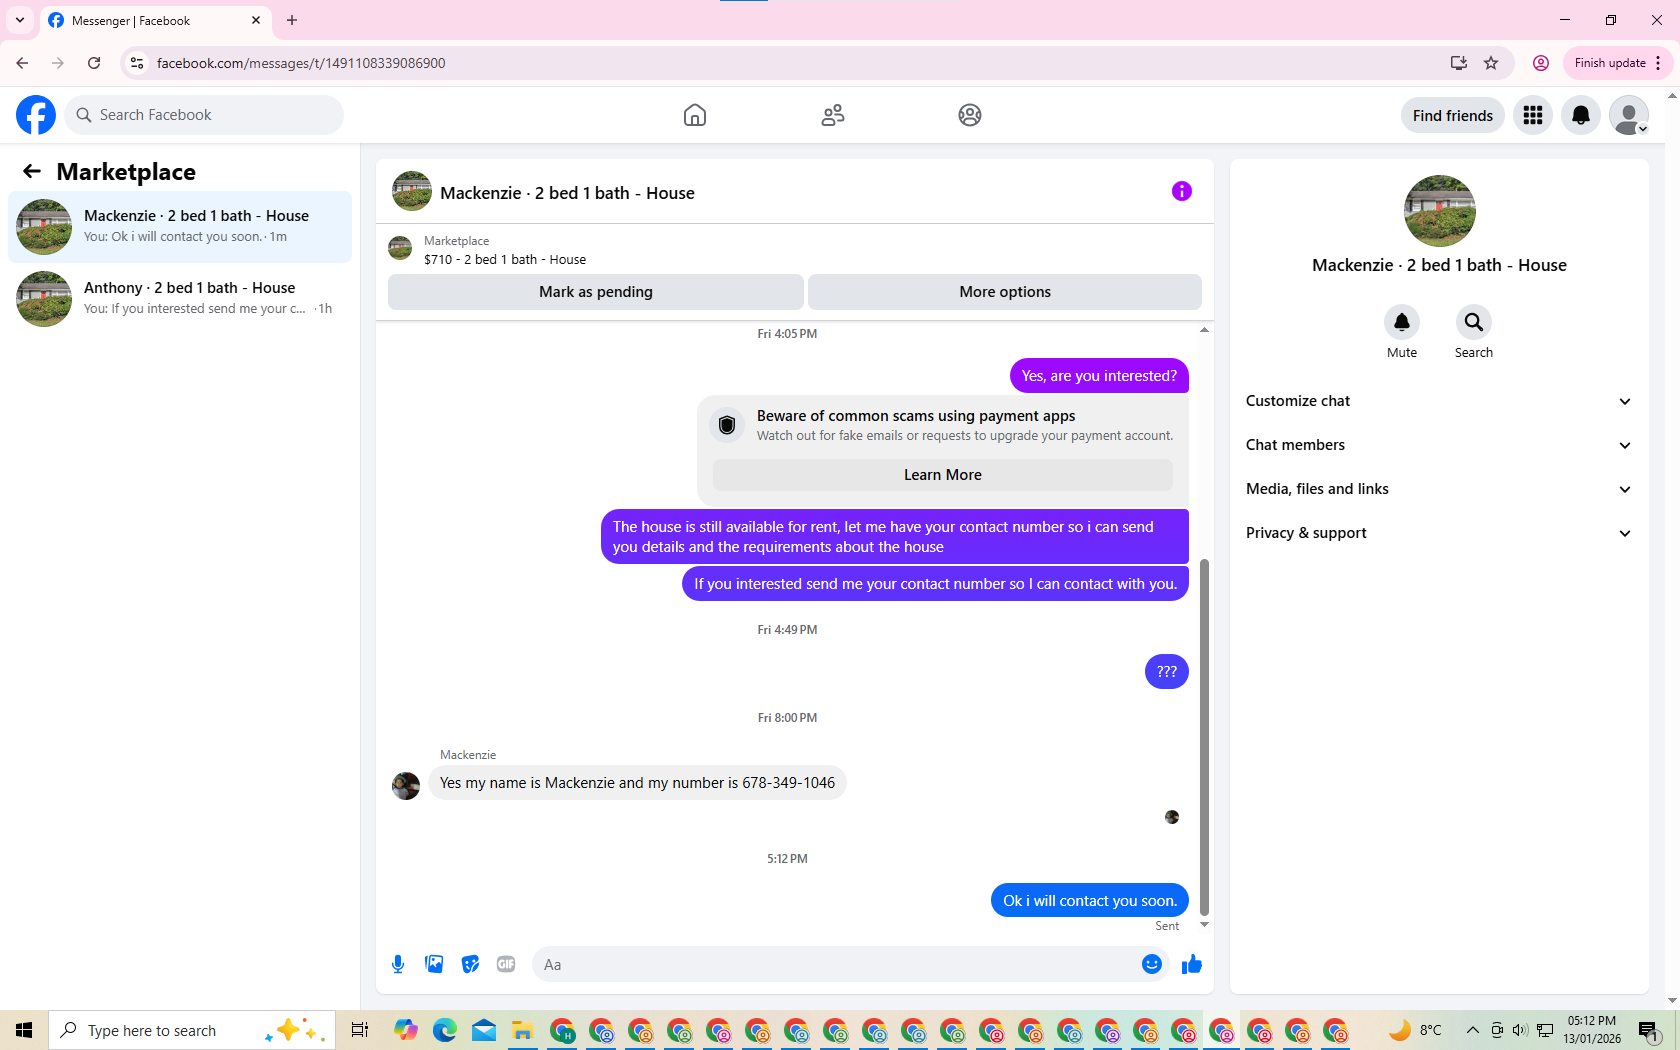Click 'Ok i will contact you soon.' bubble
Viewport: 1680px width, 1050px height.
point(1090,901)
